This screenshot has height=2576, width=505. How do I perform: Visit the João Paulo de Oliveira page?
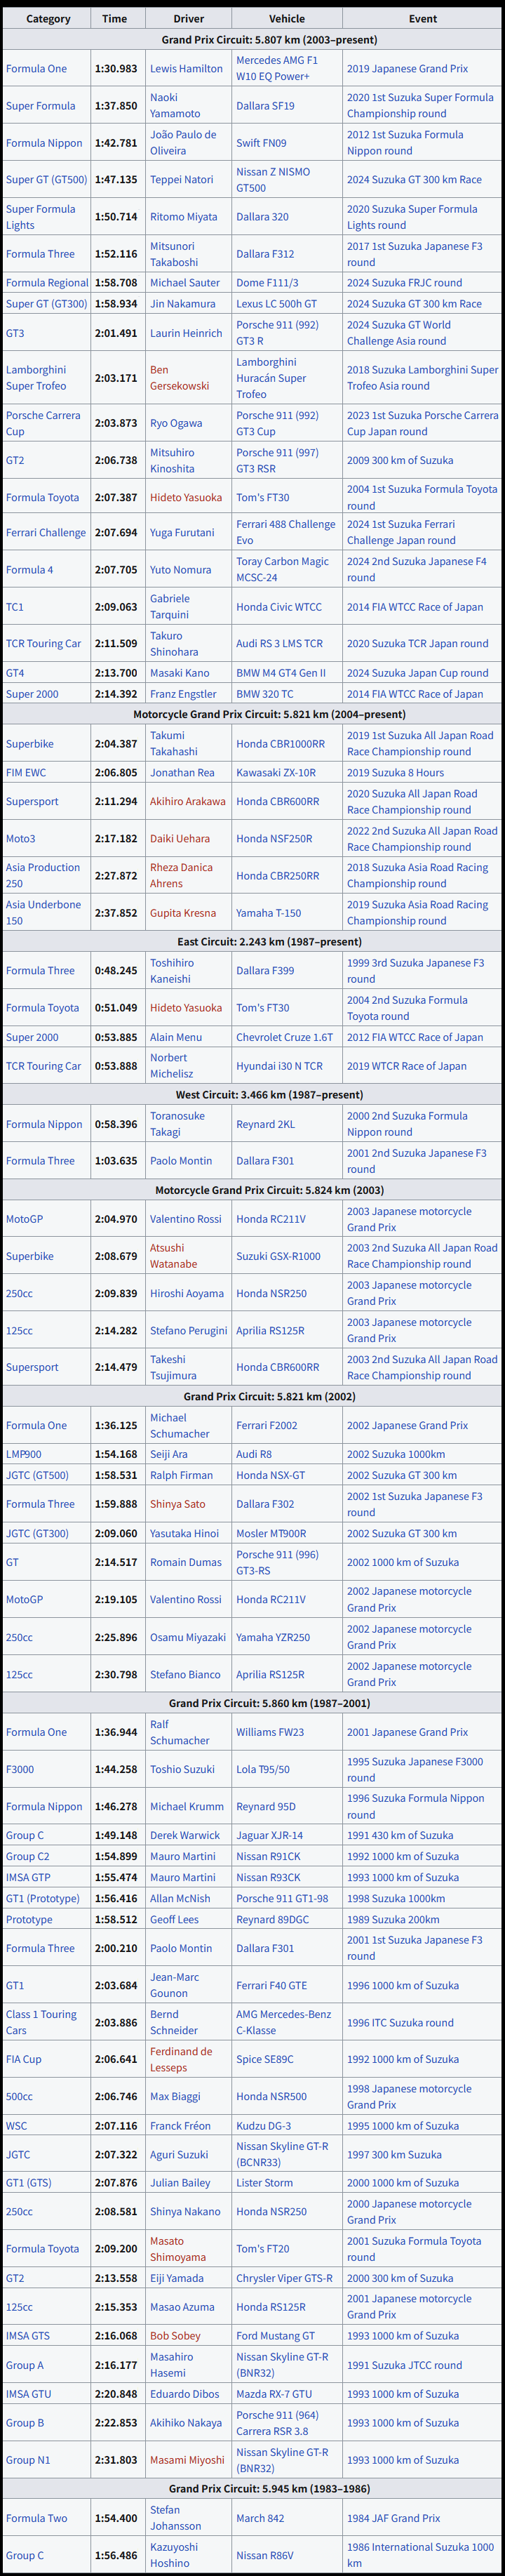pyautogui.click(x=183, y=143)
